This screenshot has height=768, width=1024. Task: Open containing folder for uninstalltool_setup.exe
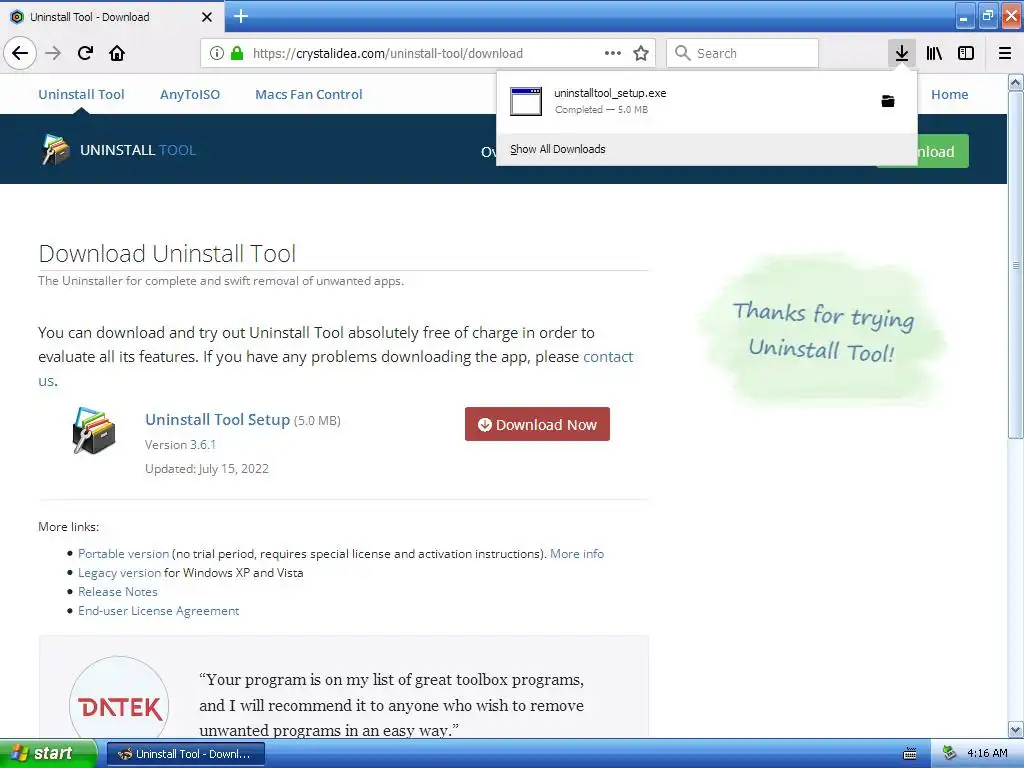[888, 101]
